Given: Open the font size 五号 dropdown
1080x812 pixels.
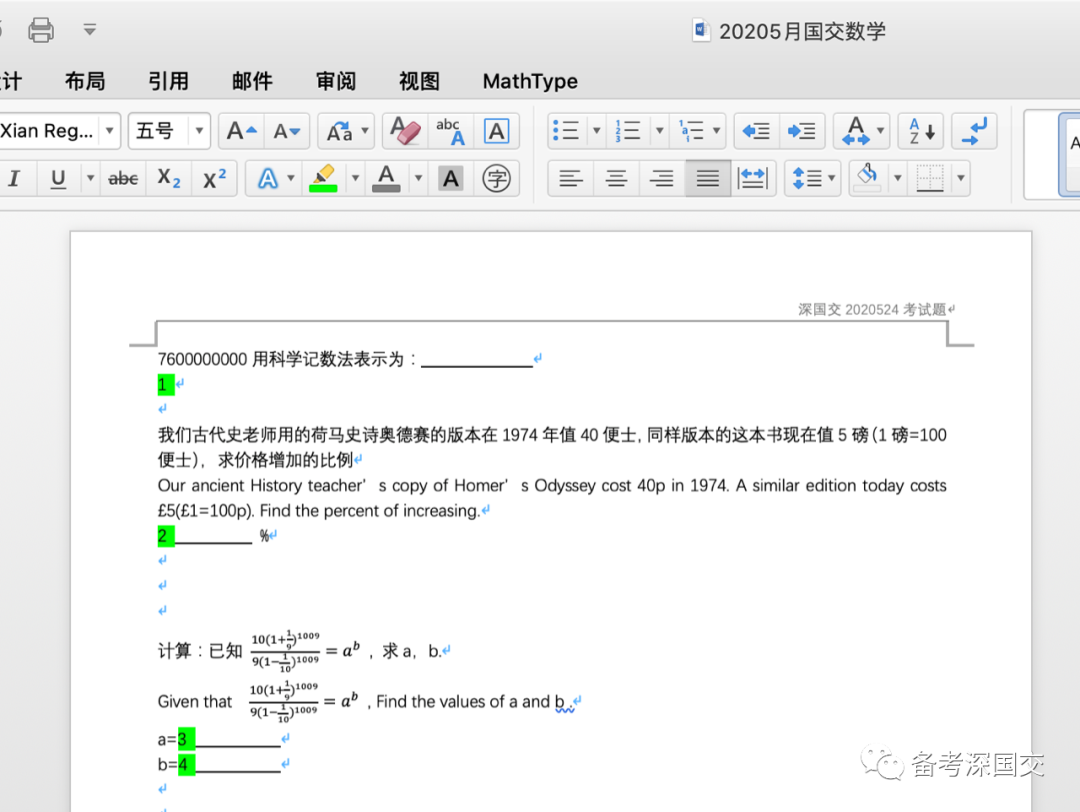Looking at the screenshot, I should tap(200, 131).
